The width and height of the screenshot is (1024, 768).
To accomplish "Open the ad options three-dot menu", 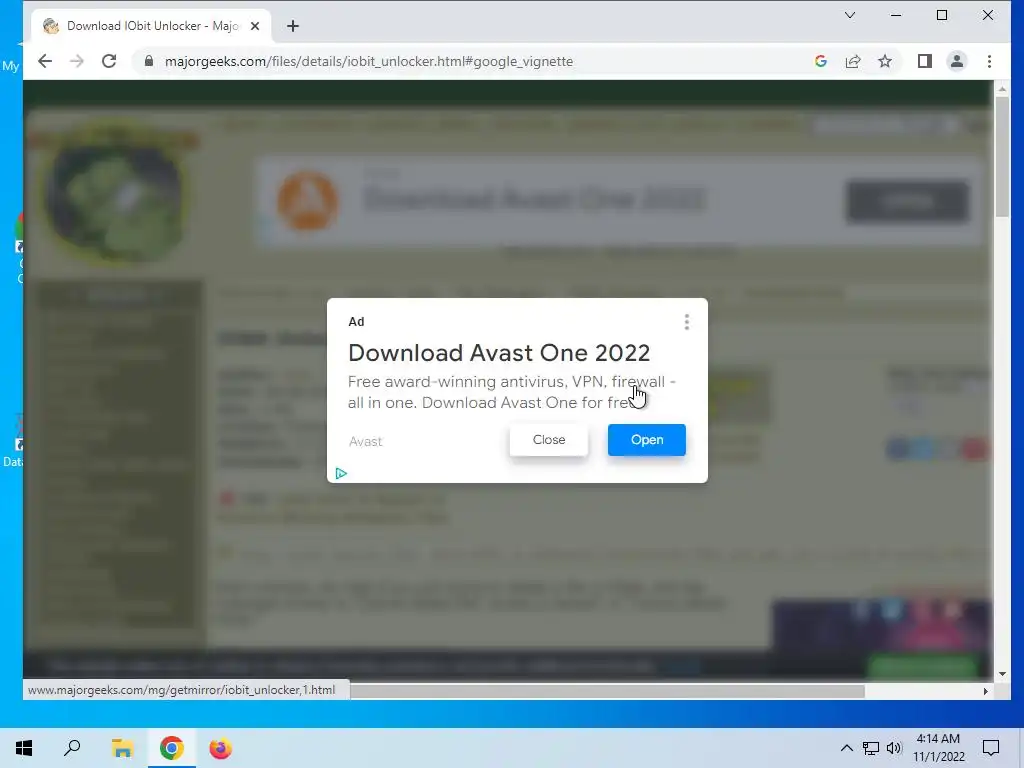I will coord(686,322).
